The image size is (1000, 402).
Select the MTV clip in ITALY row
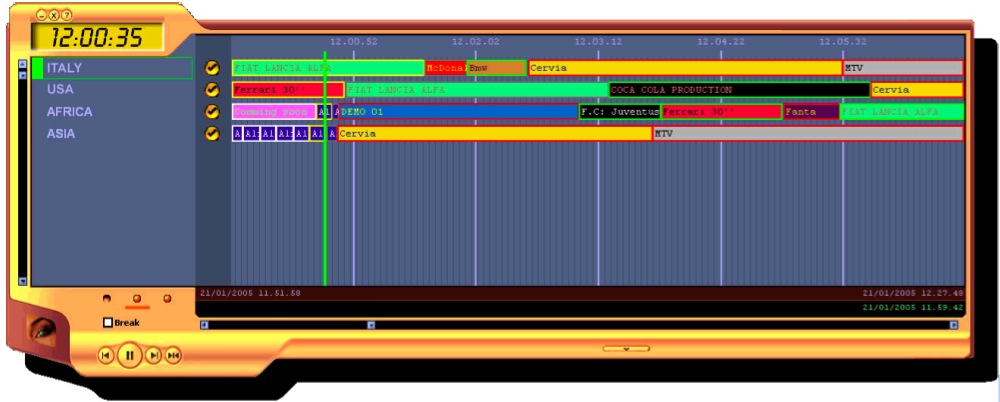903,68
